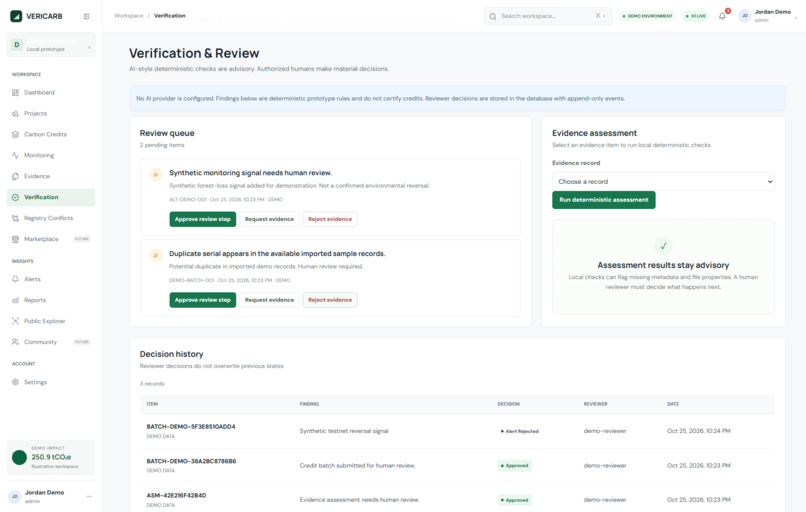Click Approved badge in Evidence assessment row

click(514, 500)
